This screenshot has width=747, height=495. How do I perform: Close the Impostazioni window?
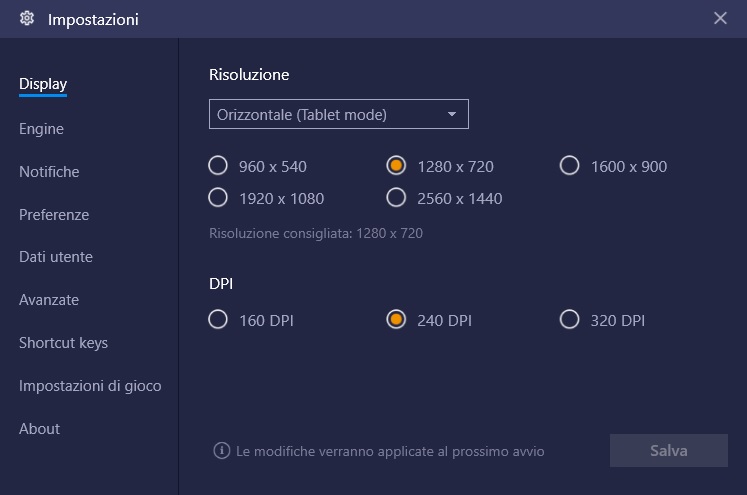point(720,18)
